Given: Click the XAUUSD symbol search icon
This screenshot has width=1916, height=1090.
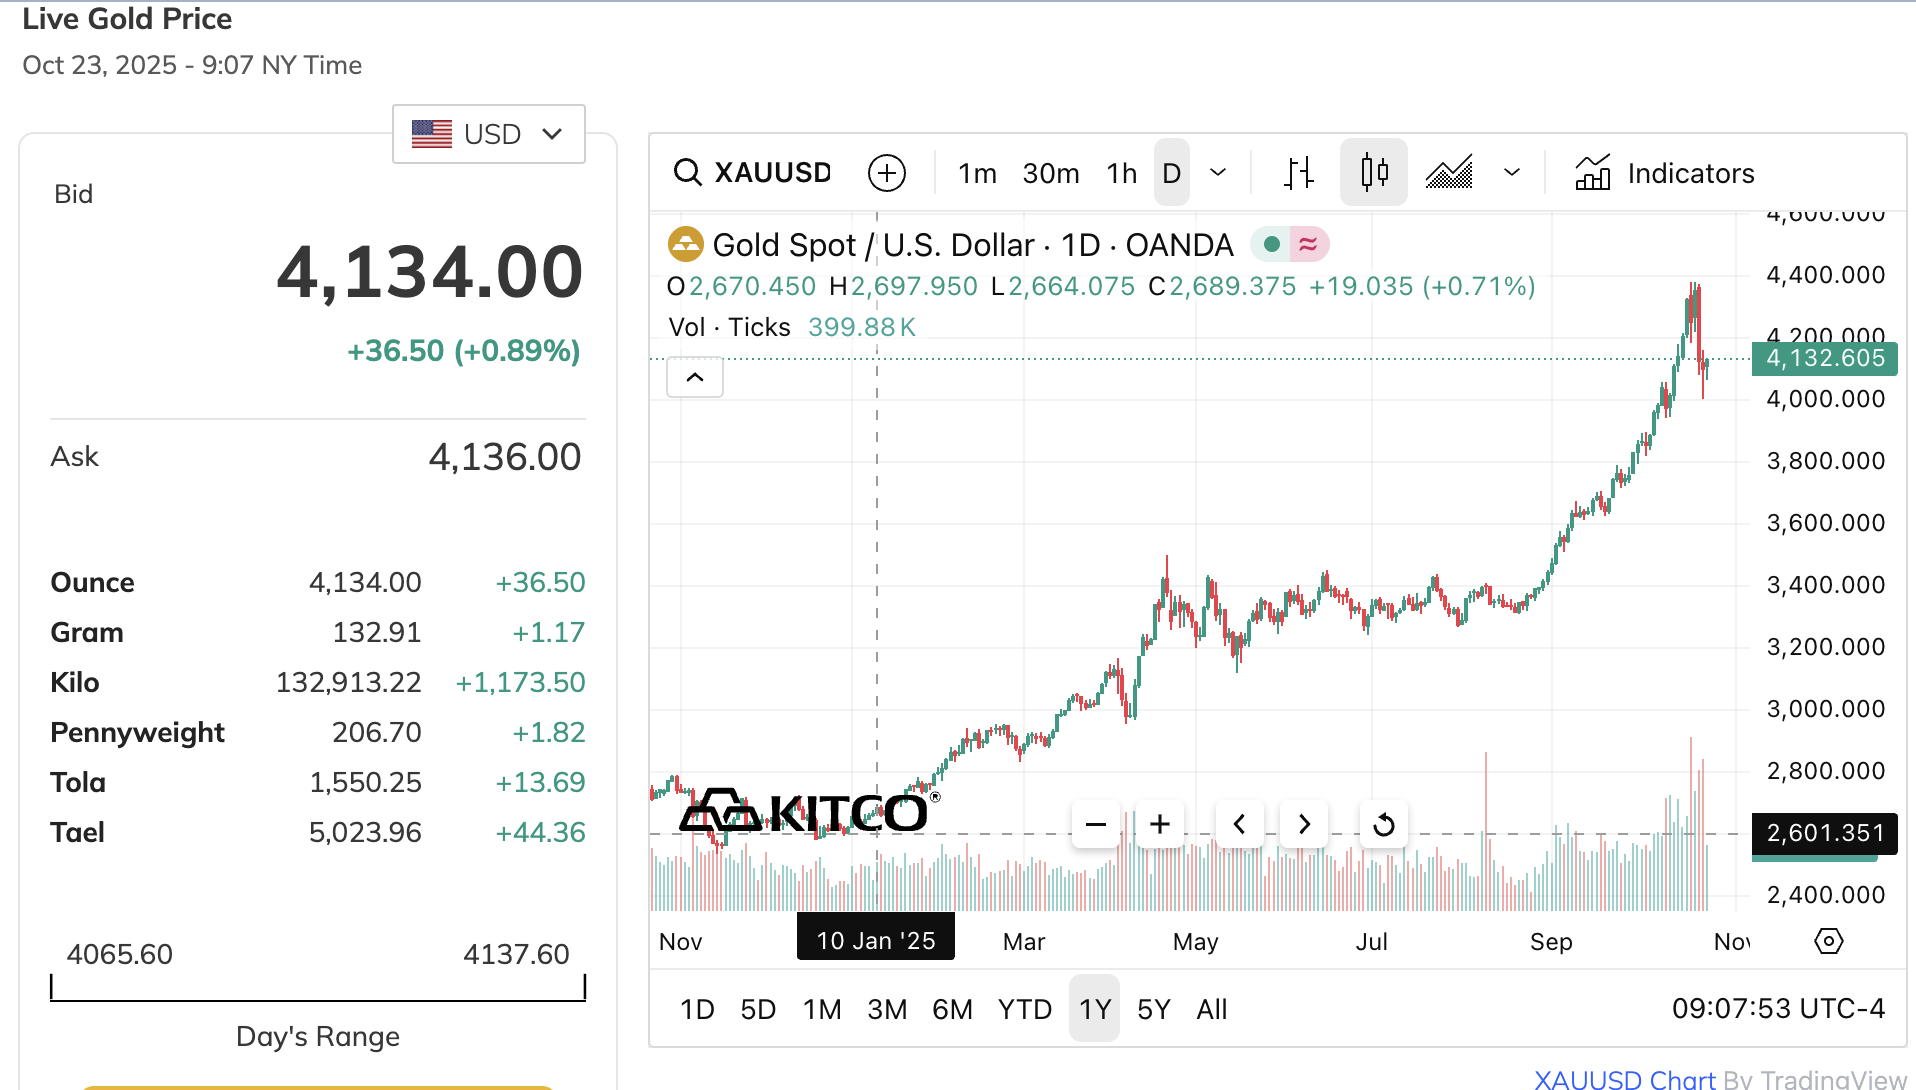Looking at the screenshot, I should click(x=687, y=173).
